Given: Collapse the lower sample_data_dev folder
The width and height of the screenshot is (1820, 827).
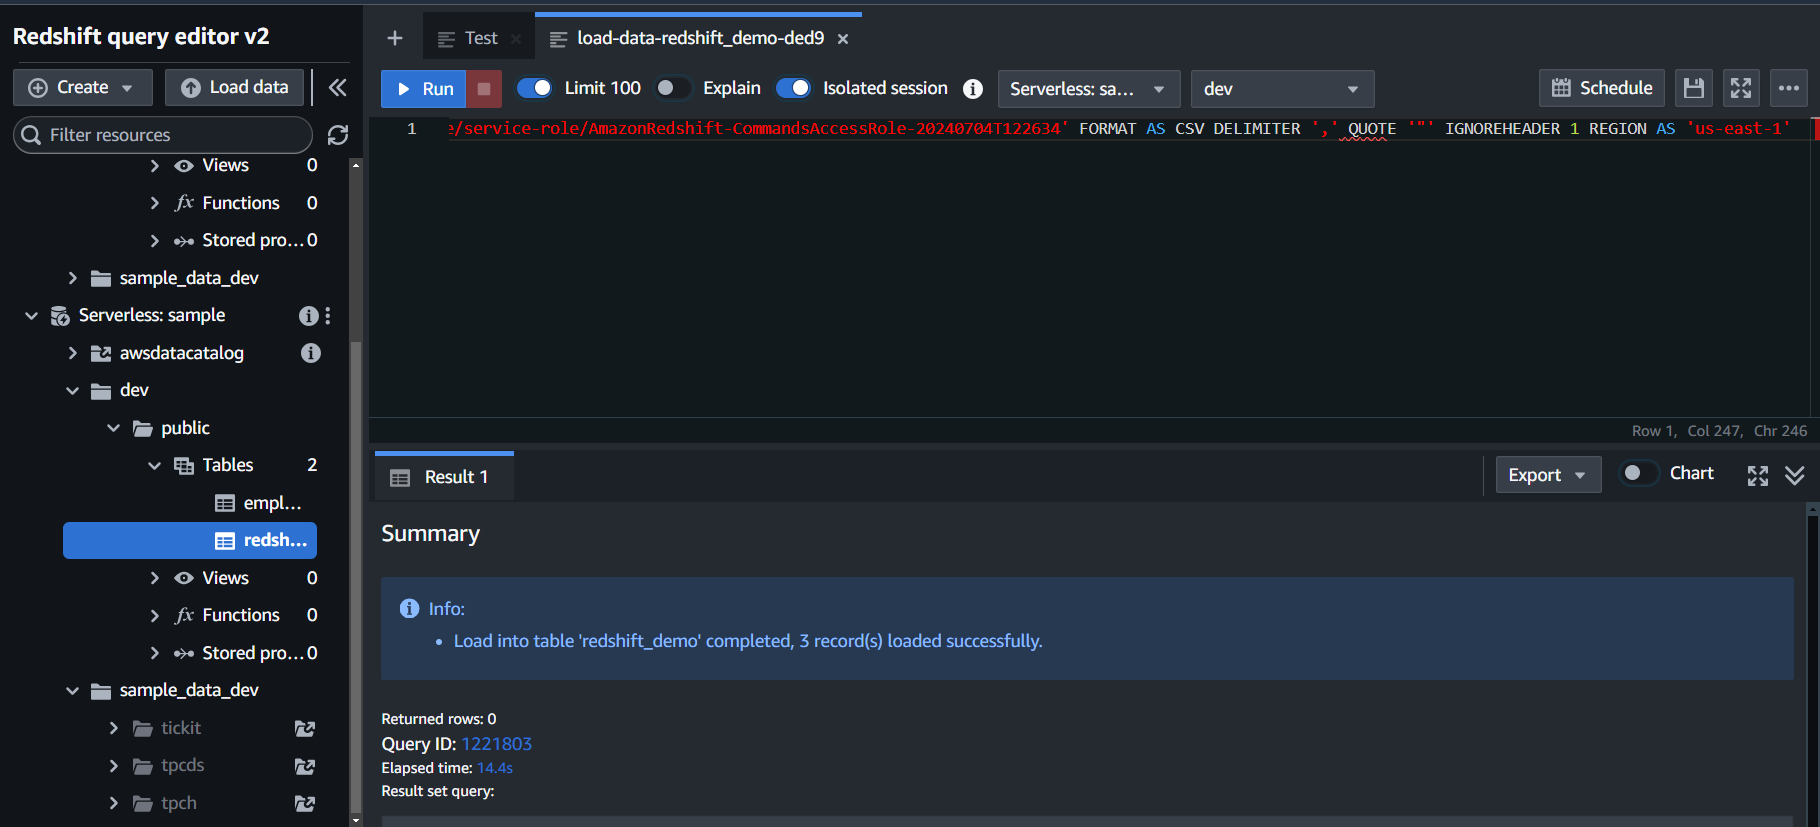Looking at the screenshot, I should 72,691.
